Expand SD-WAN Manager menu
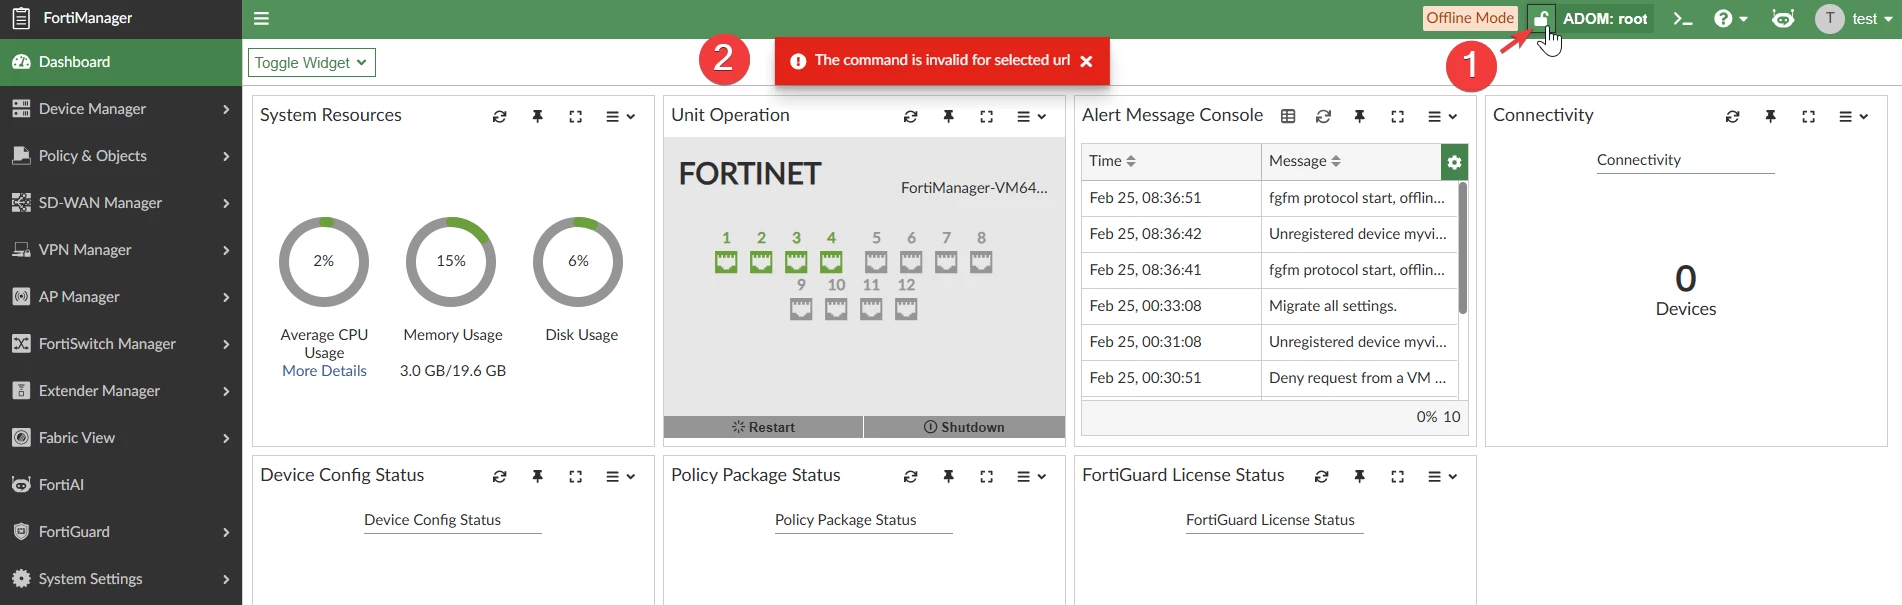Viewport: 1902px width, 605px height. 121,203
